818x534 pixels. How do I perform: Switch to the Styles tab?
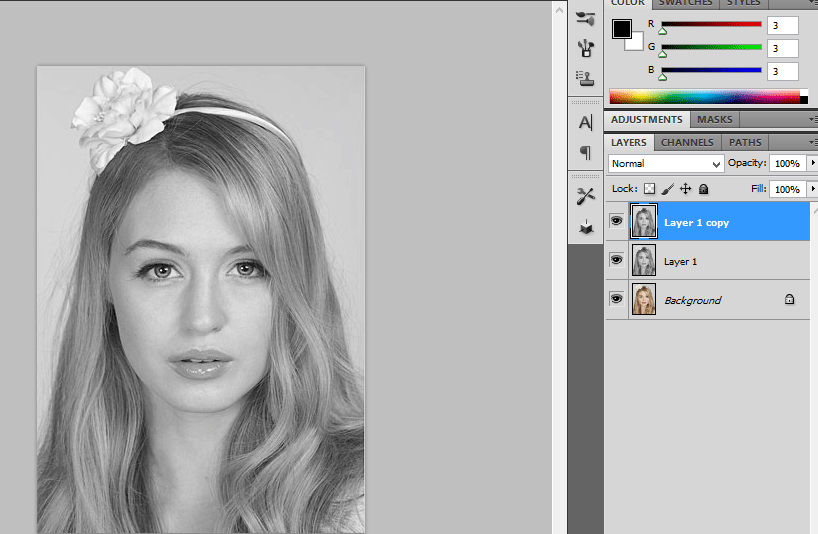(743, 3)
